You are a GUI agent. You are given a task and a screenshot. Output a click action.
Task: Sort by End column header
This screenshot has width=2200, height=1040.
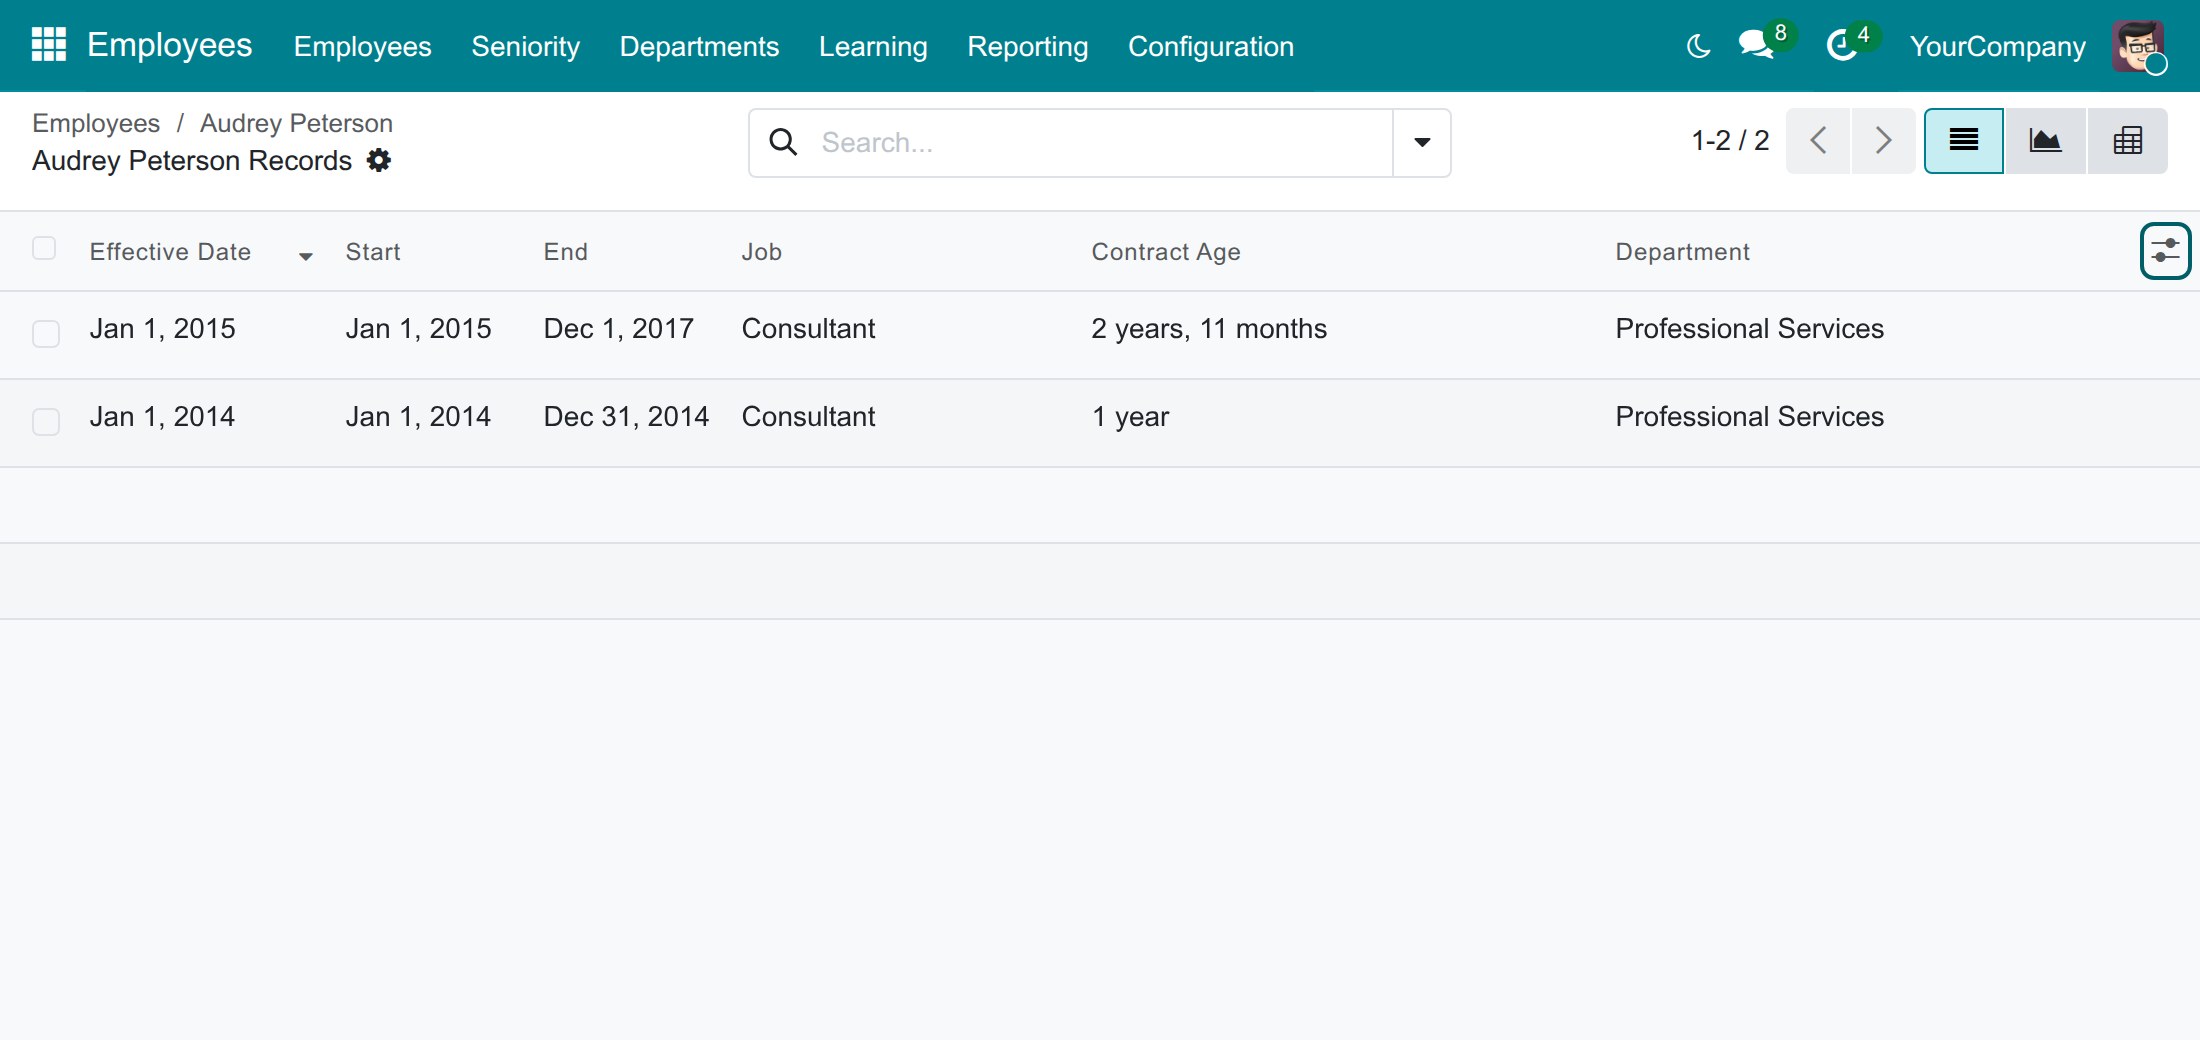566,252
